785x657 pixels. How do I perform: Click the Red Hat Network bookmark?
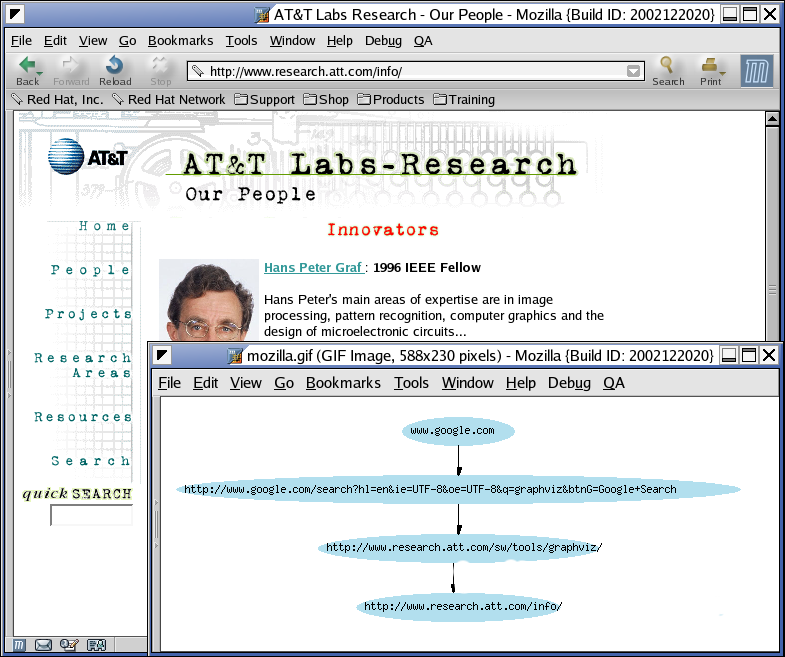[x=168, y=99]
